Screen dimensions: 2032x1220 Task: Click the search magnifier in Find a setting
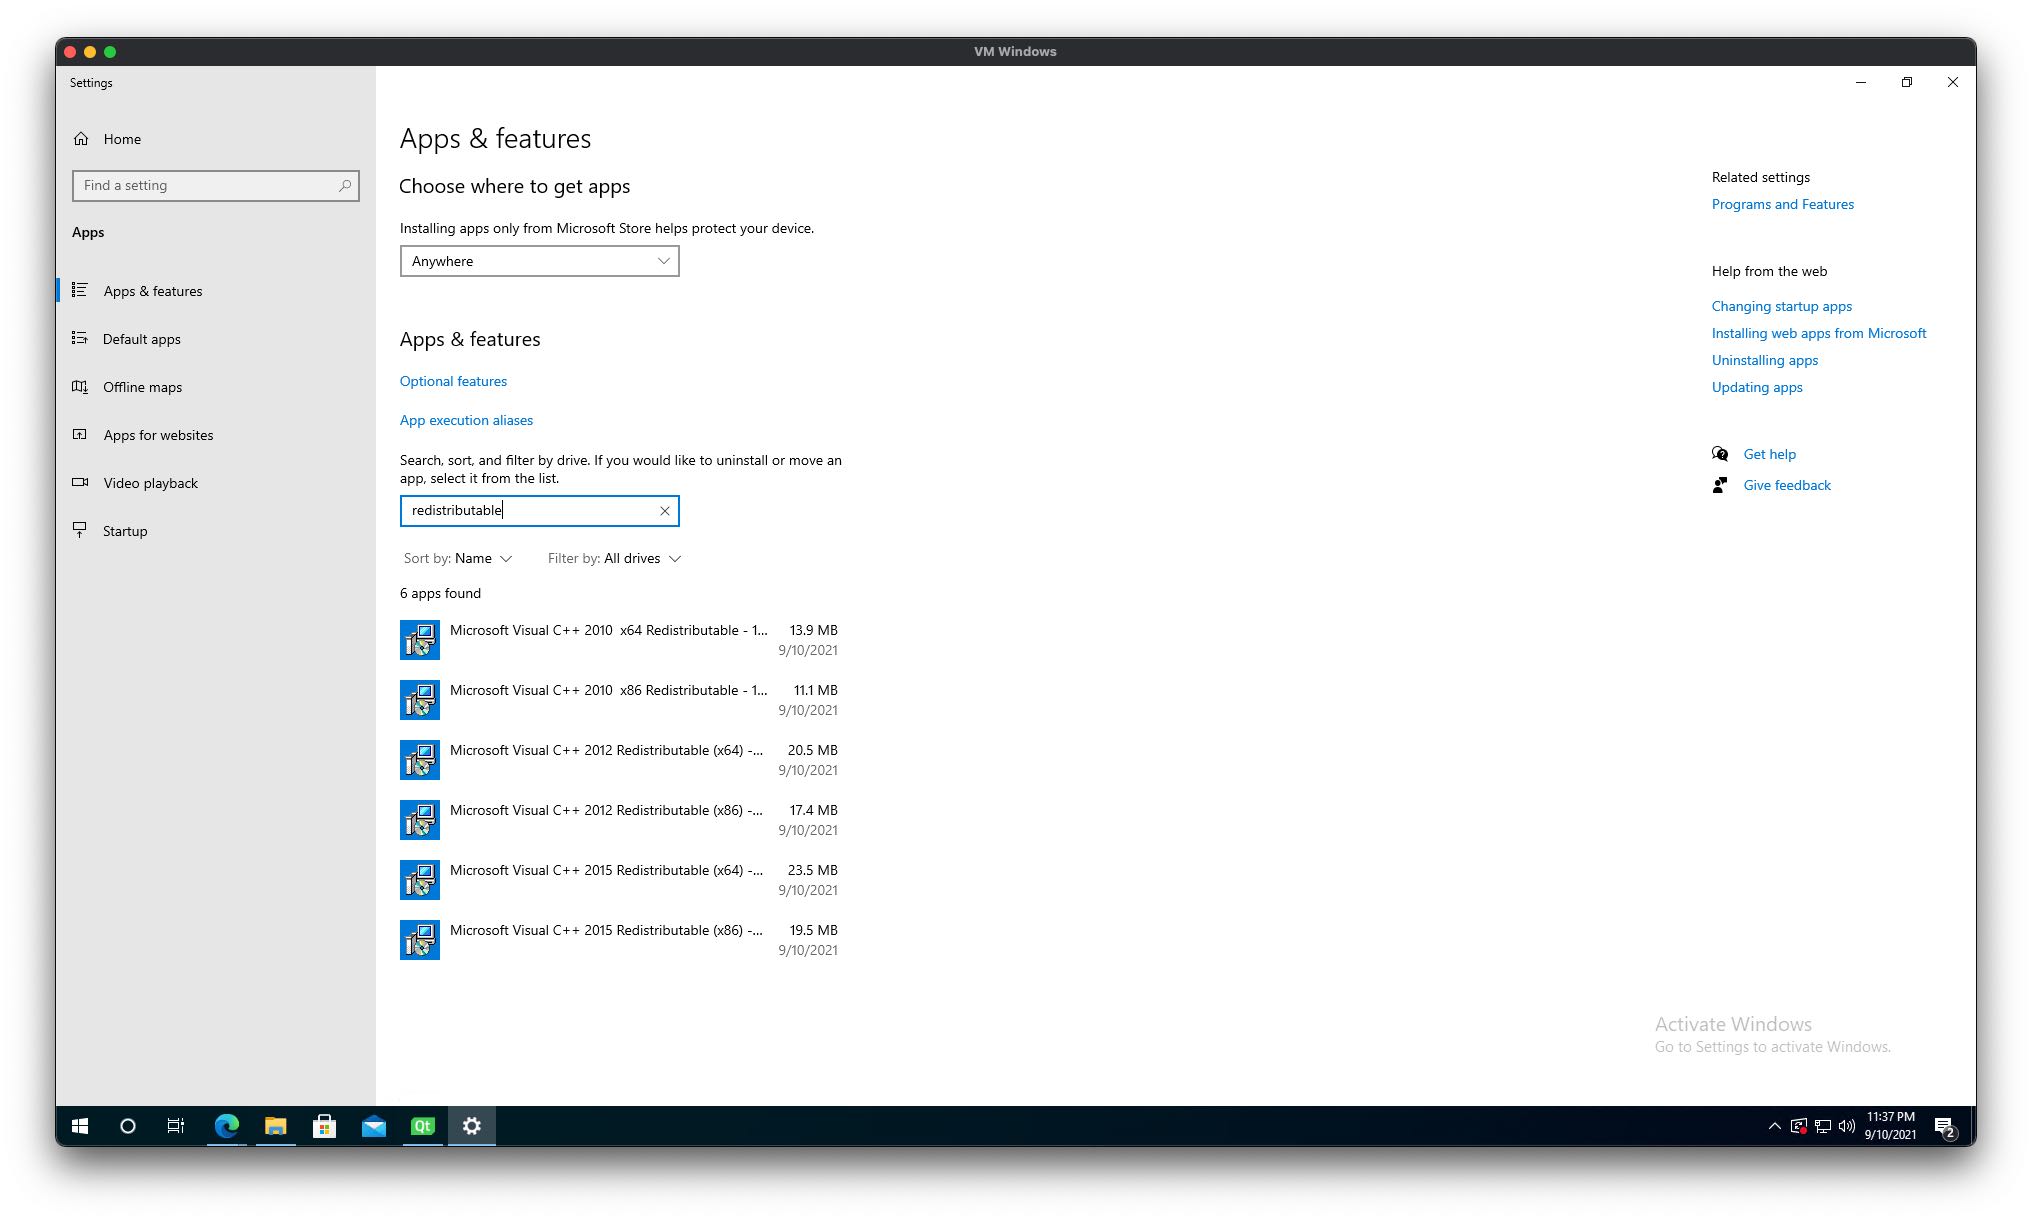[x=345, y=185]
